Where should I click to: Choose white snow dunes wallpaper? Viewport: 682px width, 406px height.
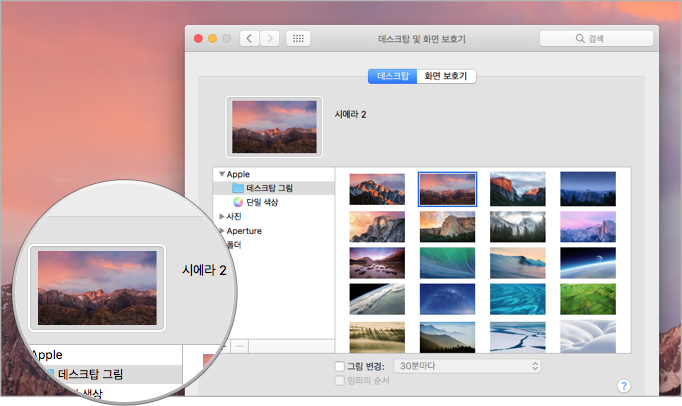(588, 337)
